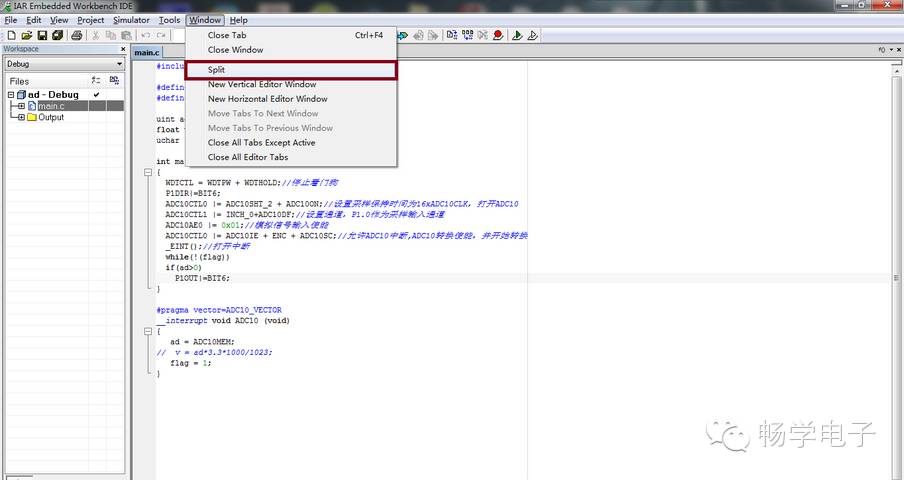Click the editor vertical scrollbar up arrow
Viewport: 904px width, 480px height.
point(898,69)
